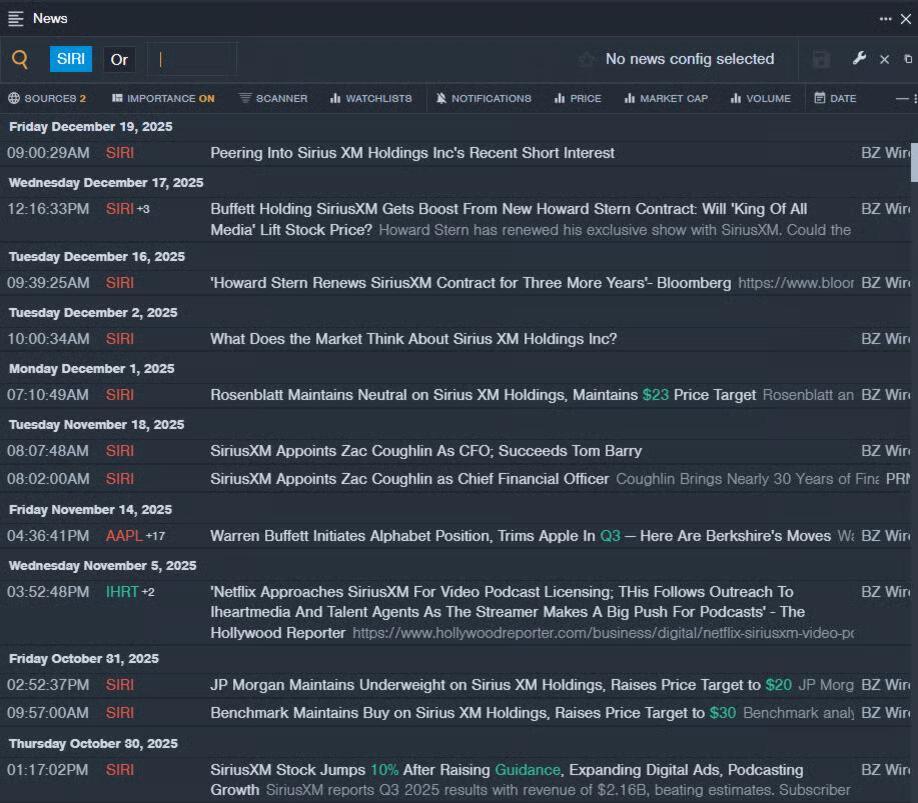Select the Date filter option
Screen dimensions: 918x803
[x=835, y=98]
